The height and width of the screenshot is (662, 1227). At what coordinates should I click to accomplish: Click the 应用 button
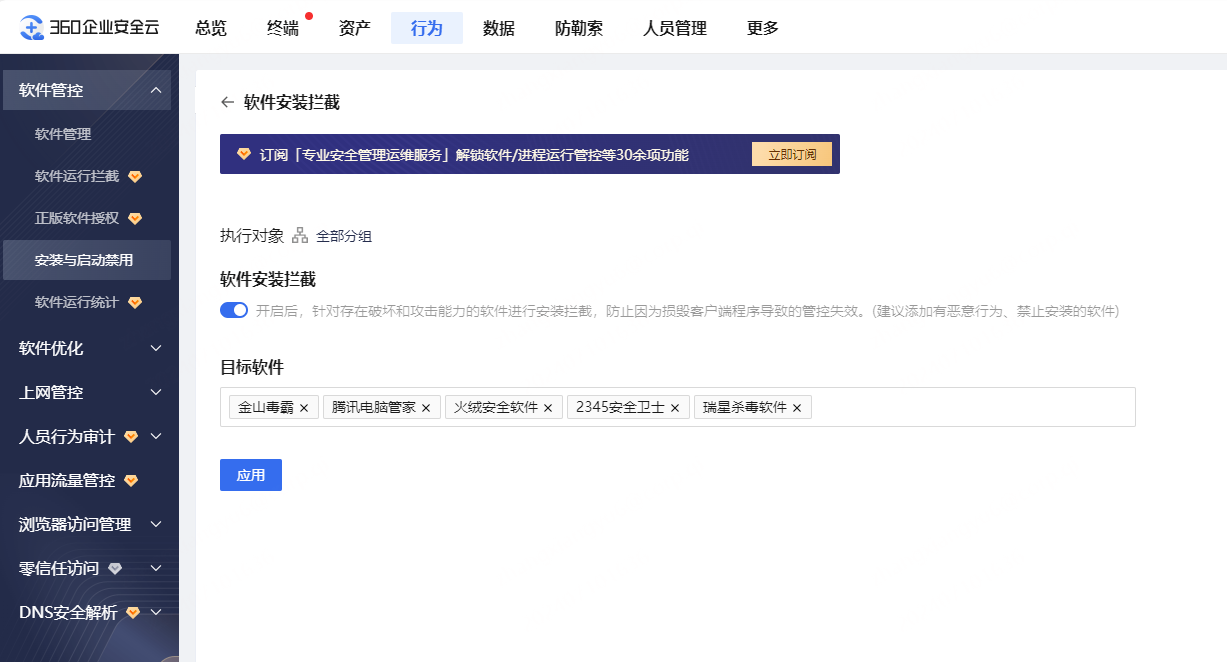tap(251, 475)
